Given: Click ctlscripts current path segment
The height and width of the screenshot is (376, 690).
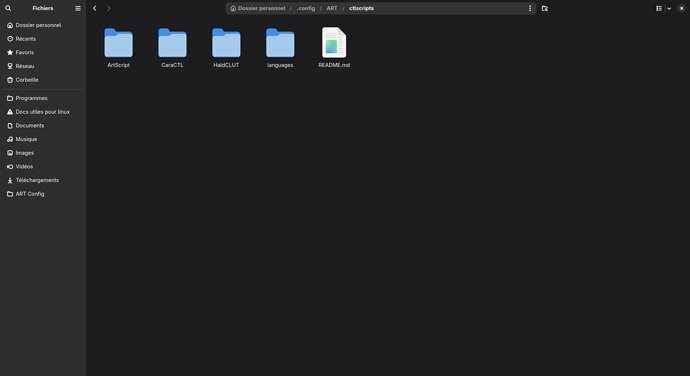Looking at the screenshot, I should pos(361,8).
